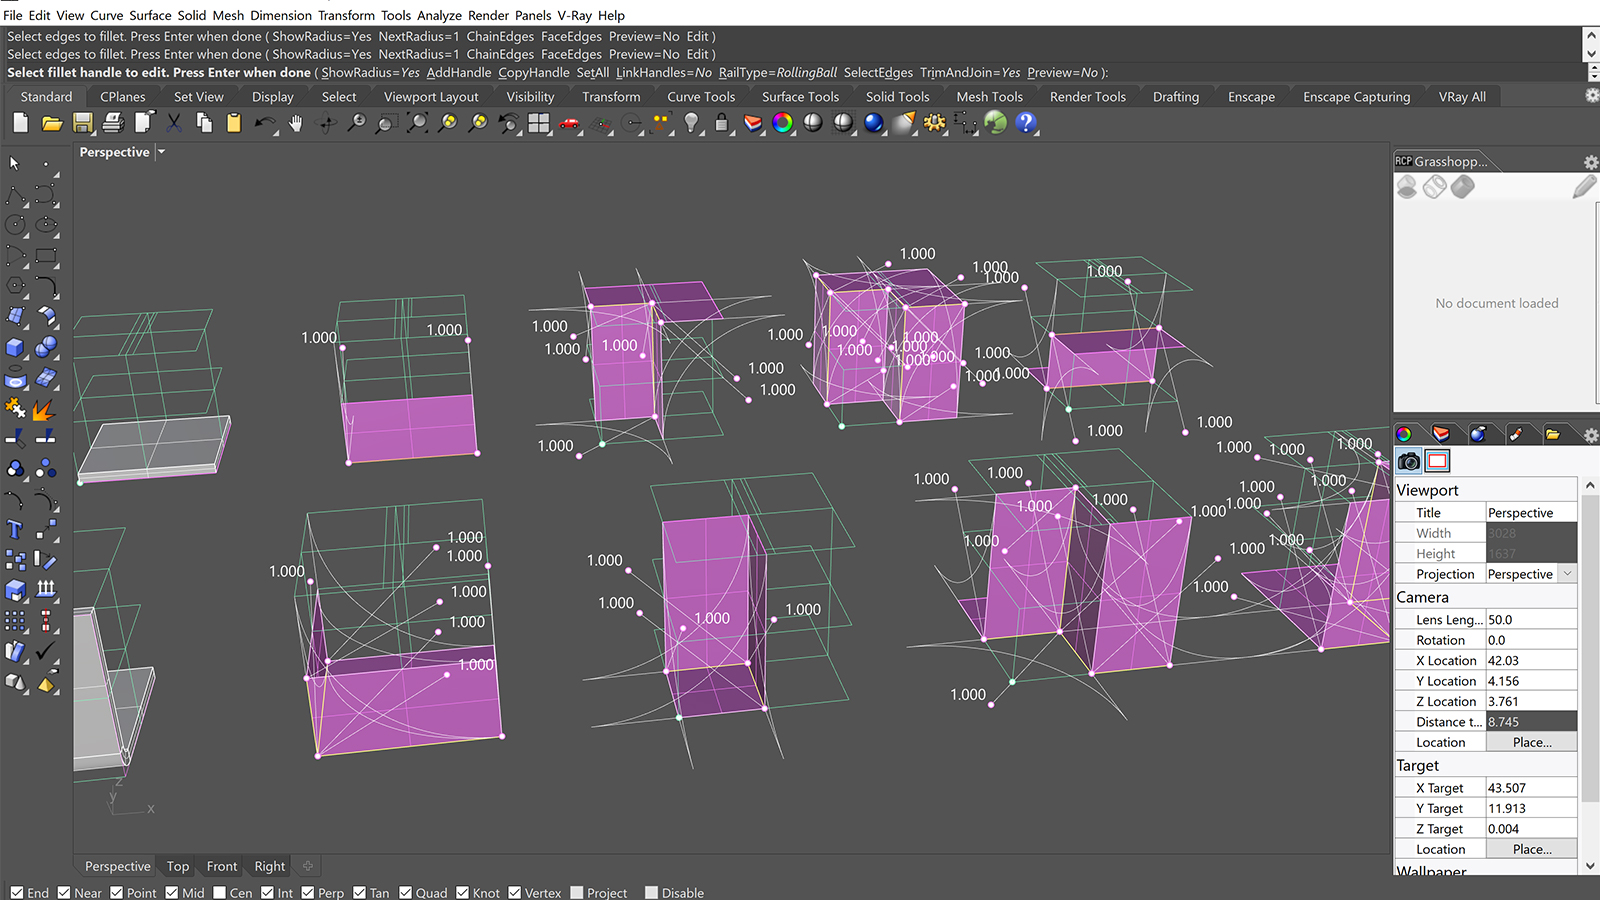
Task: Click the color wheel properties tab
Action: [x=1404, y=434]
